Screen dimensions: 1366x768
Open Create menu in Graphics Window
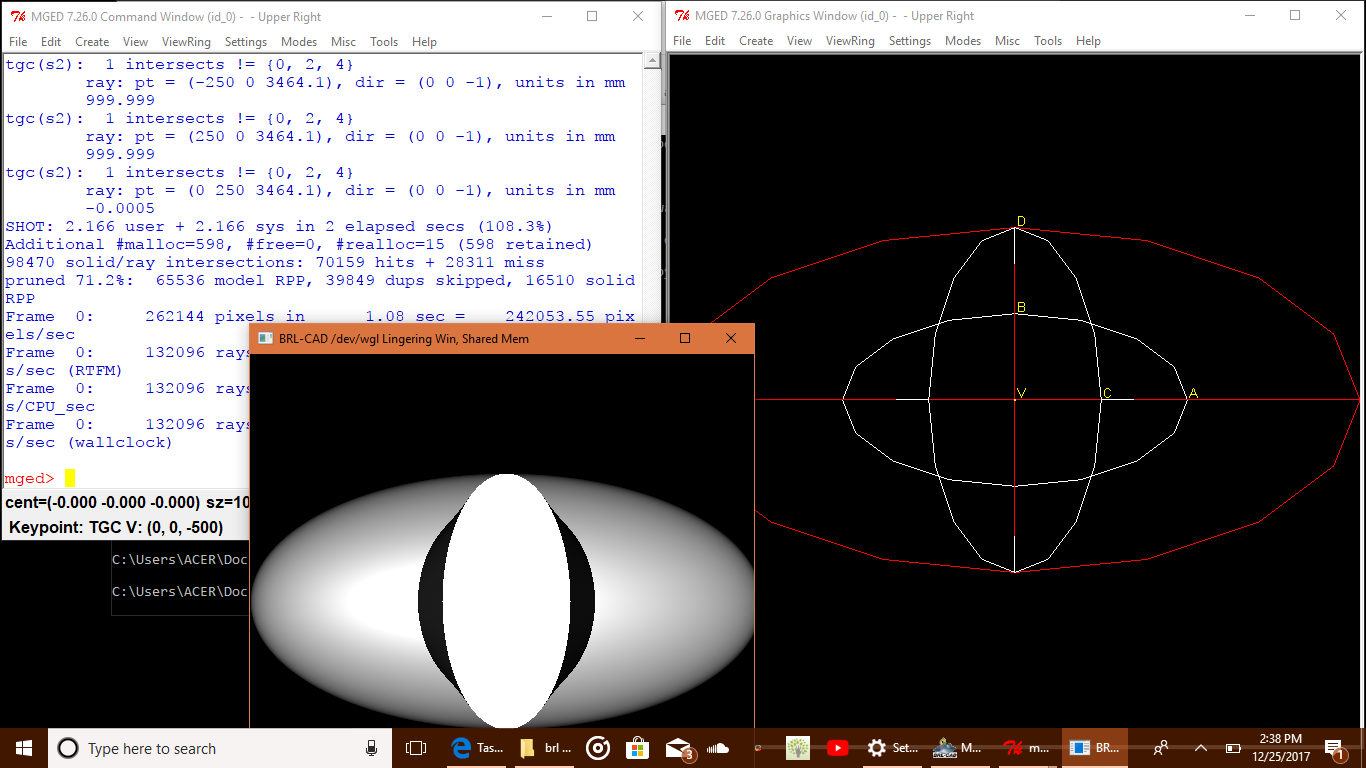pos(756,41)
